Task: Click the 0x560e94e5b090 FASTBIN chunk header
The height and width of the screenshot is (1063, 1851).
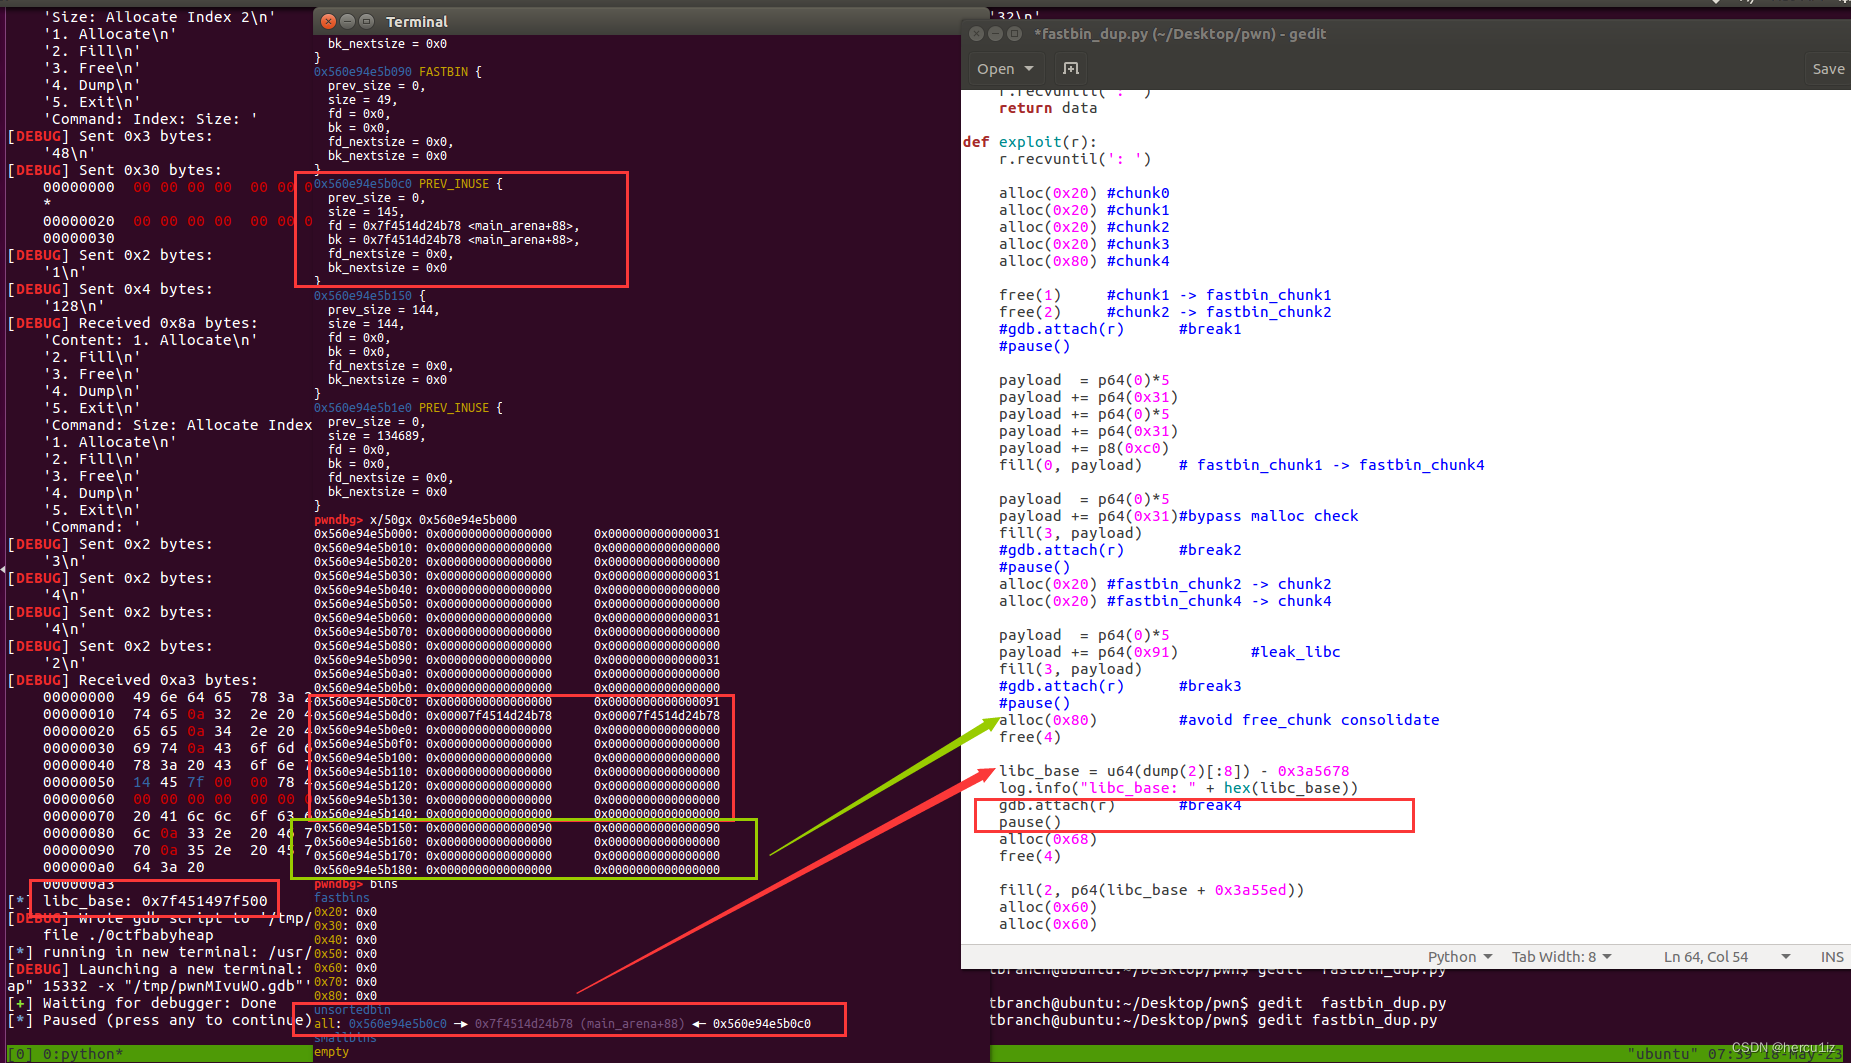Action: pos(397,72)
